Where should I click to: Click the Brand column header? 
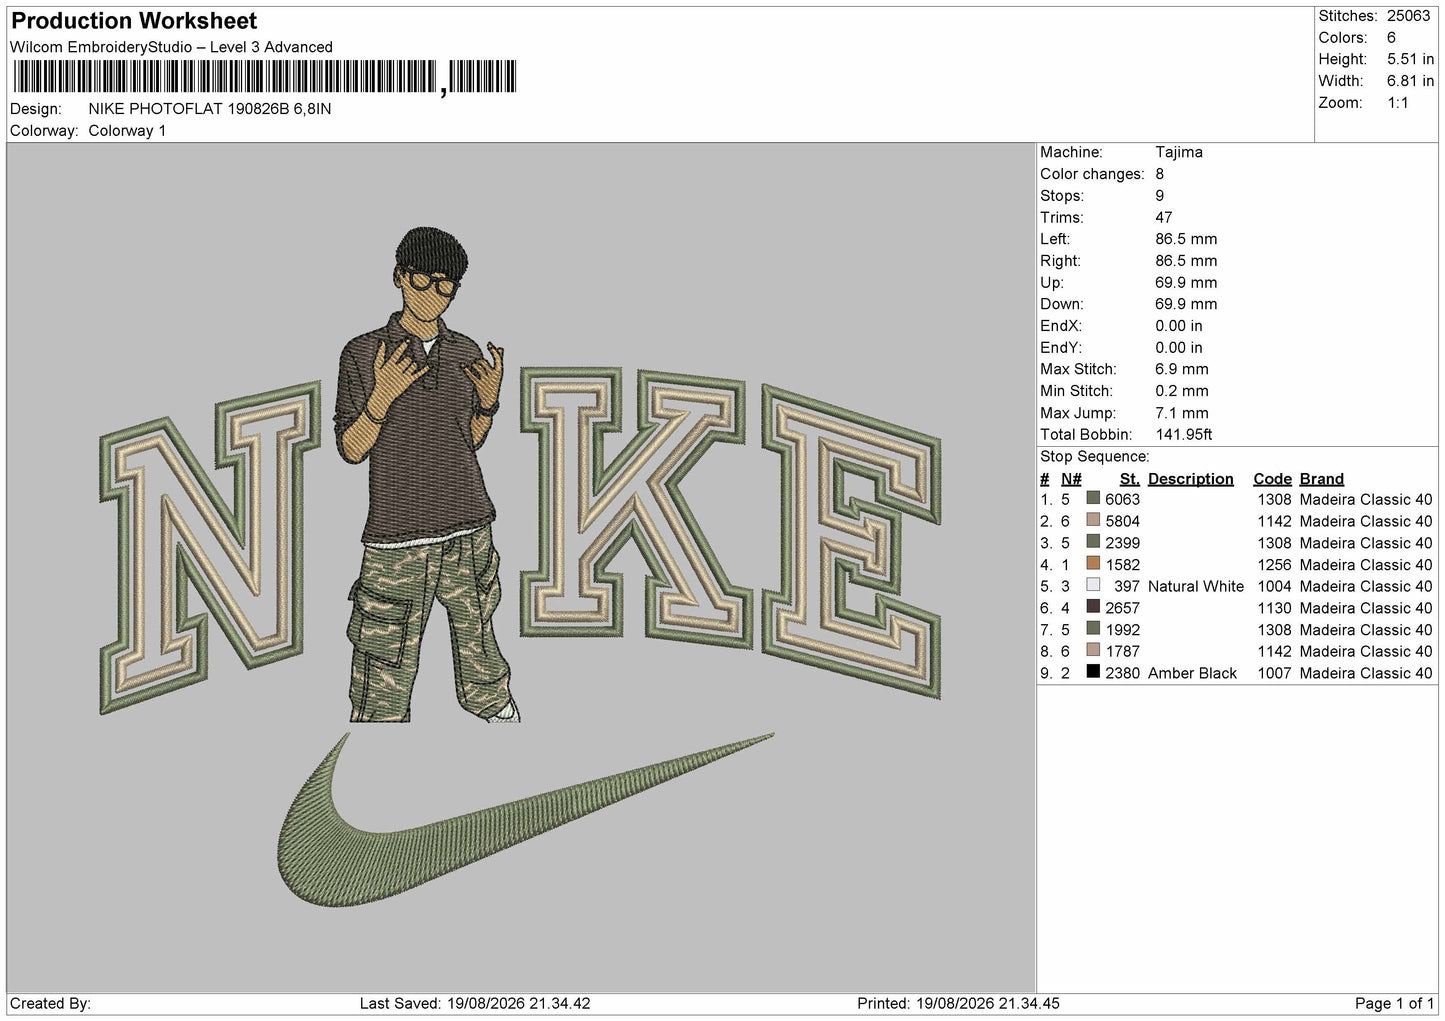click(x=1322, y=479)
